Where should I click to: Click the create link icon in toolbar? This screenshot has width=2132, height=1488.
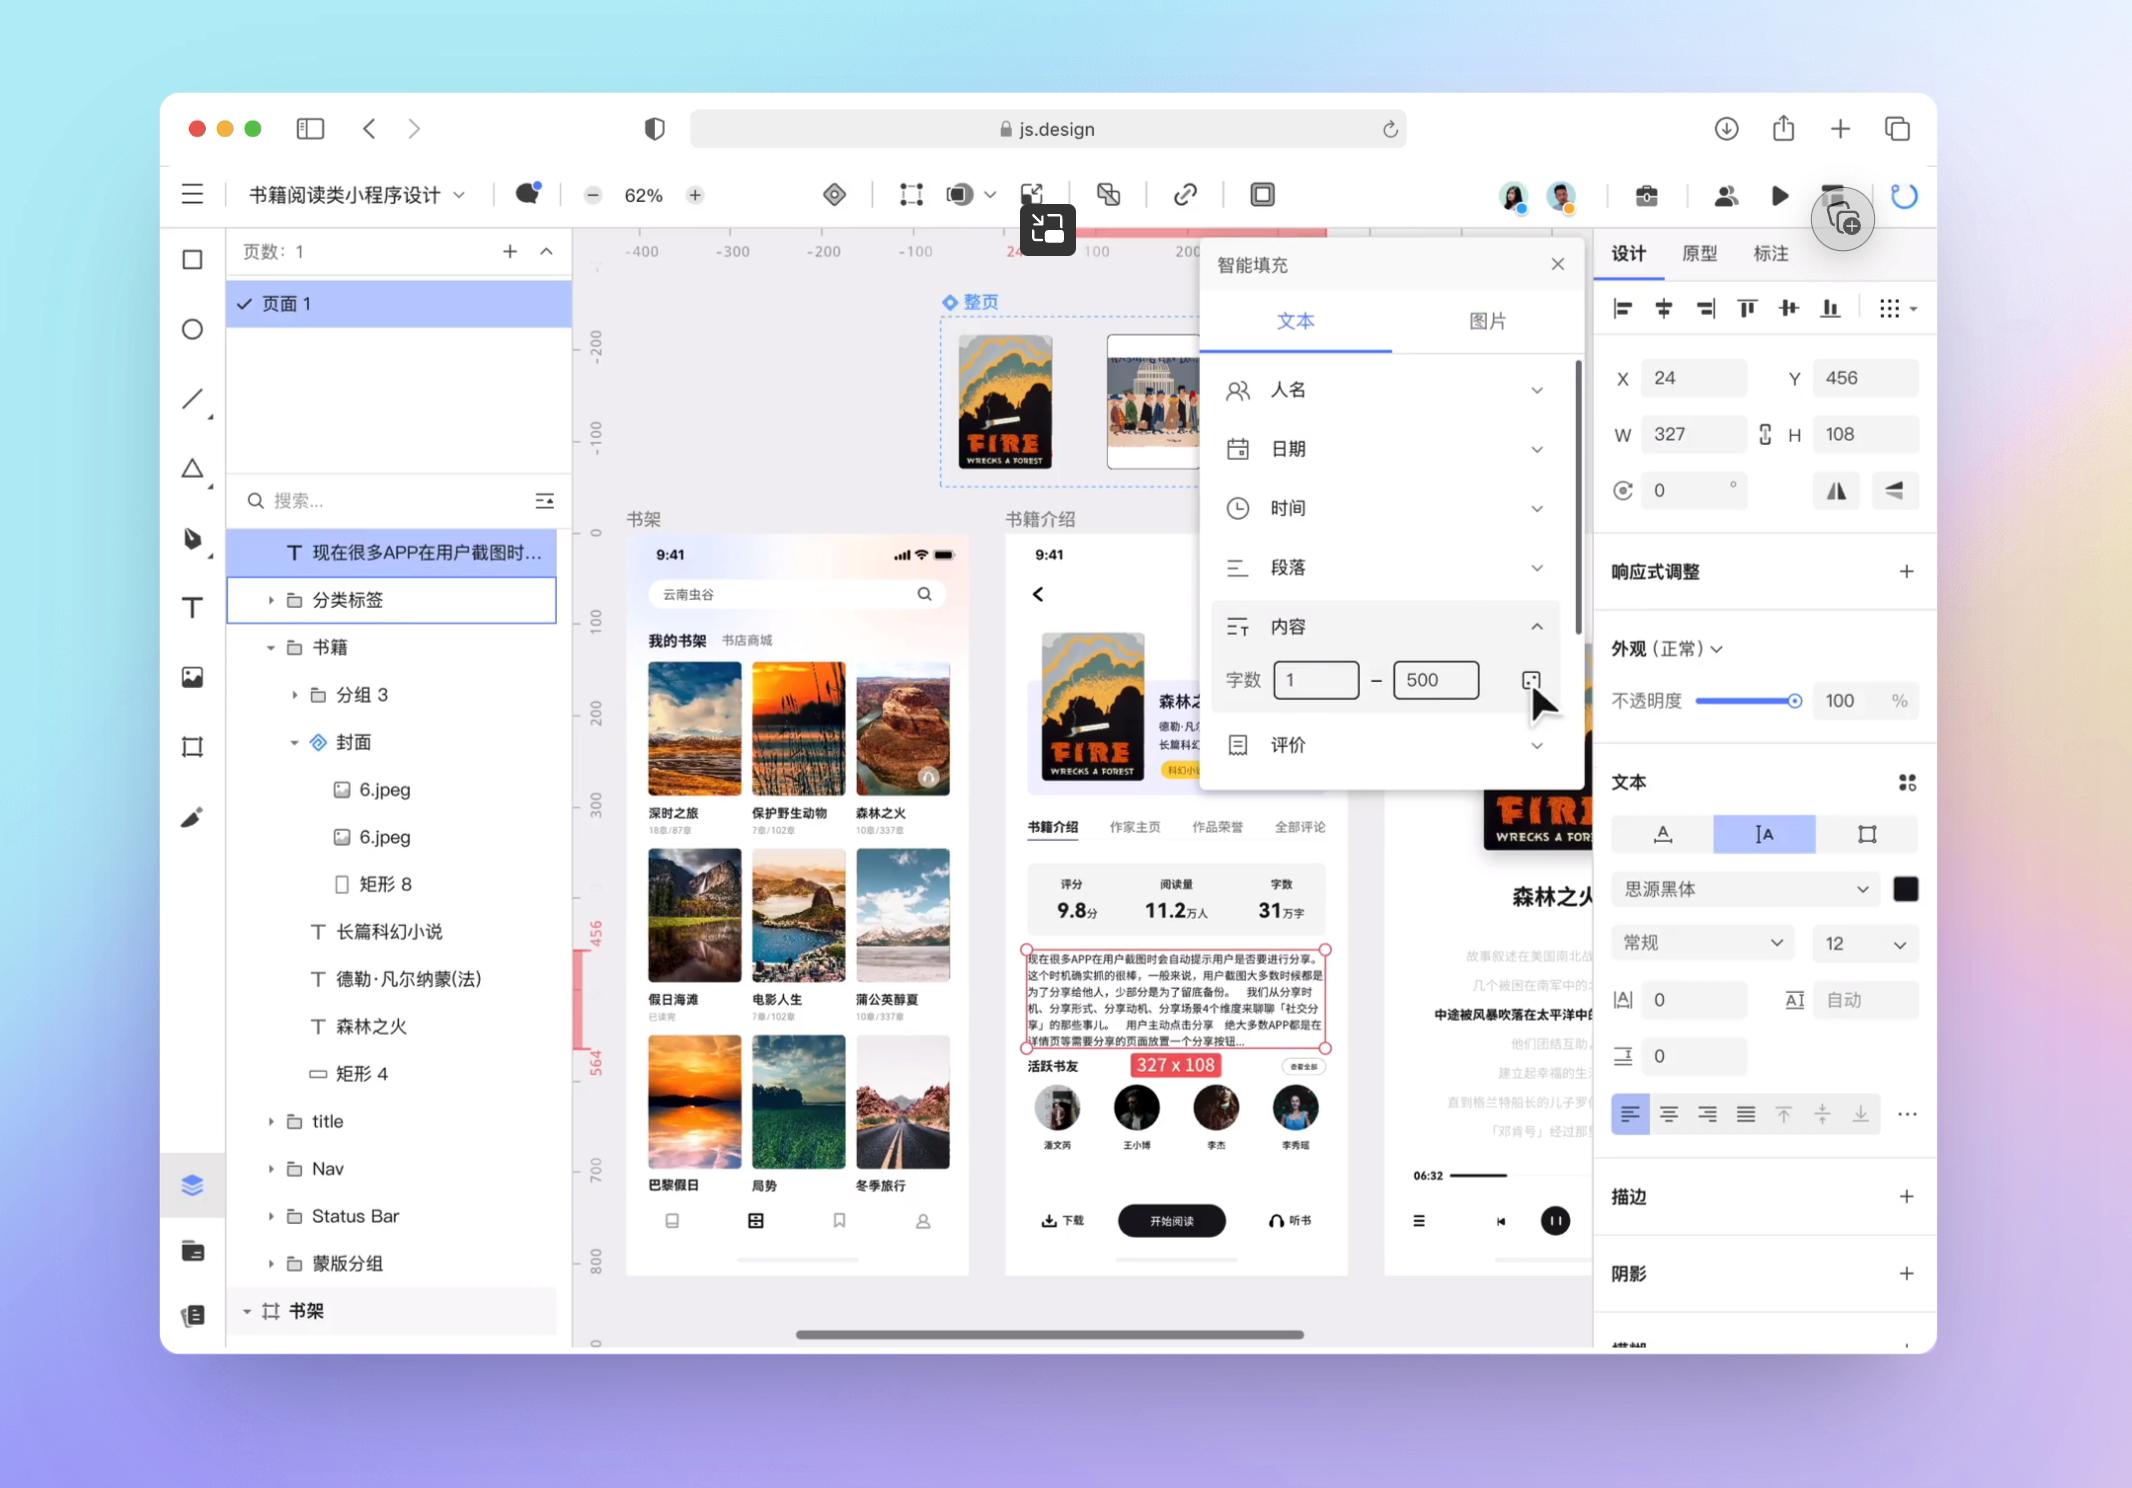coord(1185,195)
